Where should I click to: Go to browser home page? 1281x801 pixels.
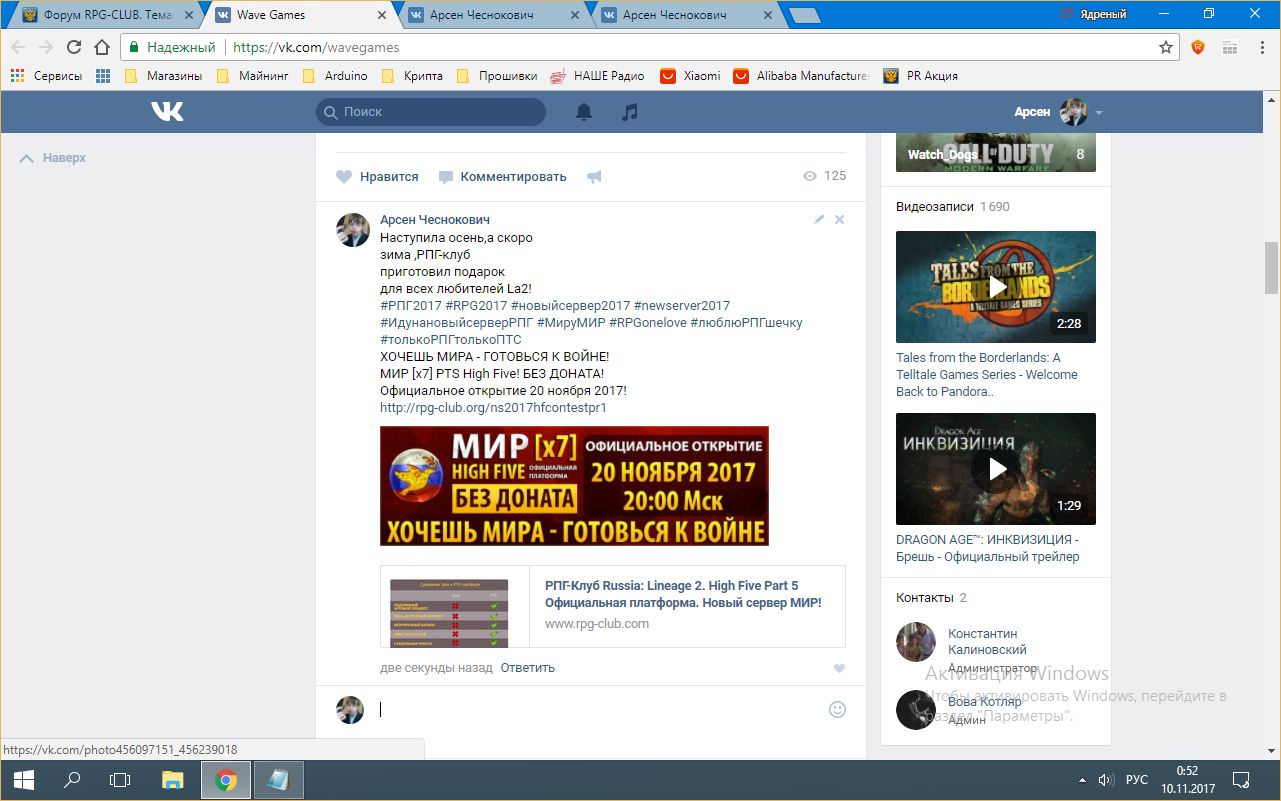(102, 47)
